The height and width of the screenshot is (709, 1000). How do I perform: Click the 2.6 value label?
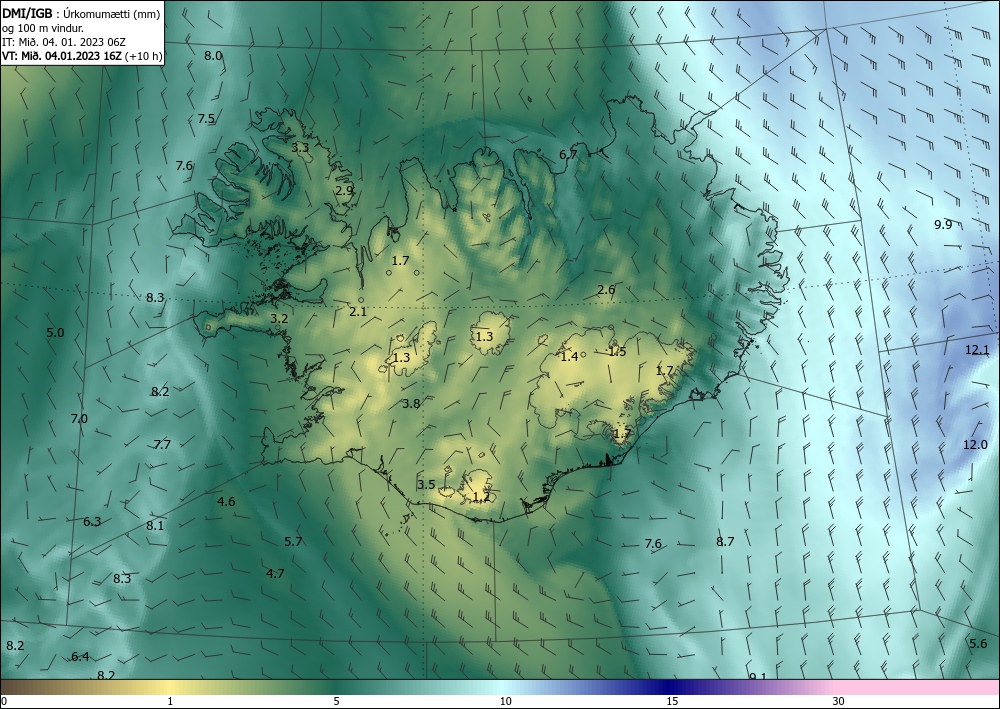[606, 289]
